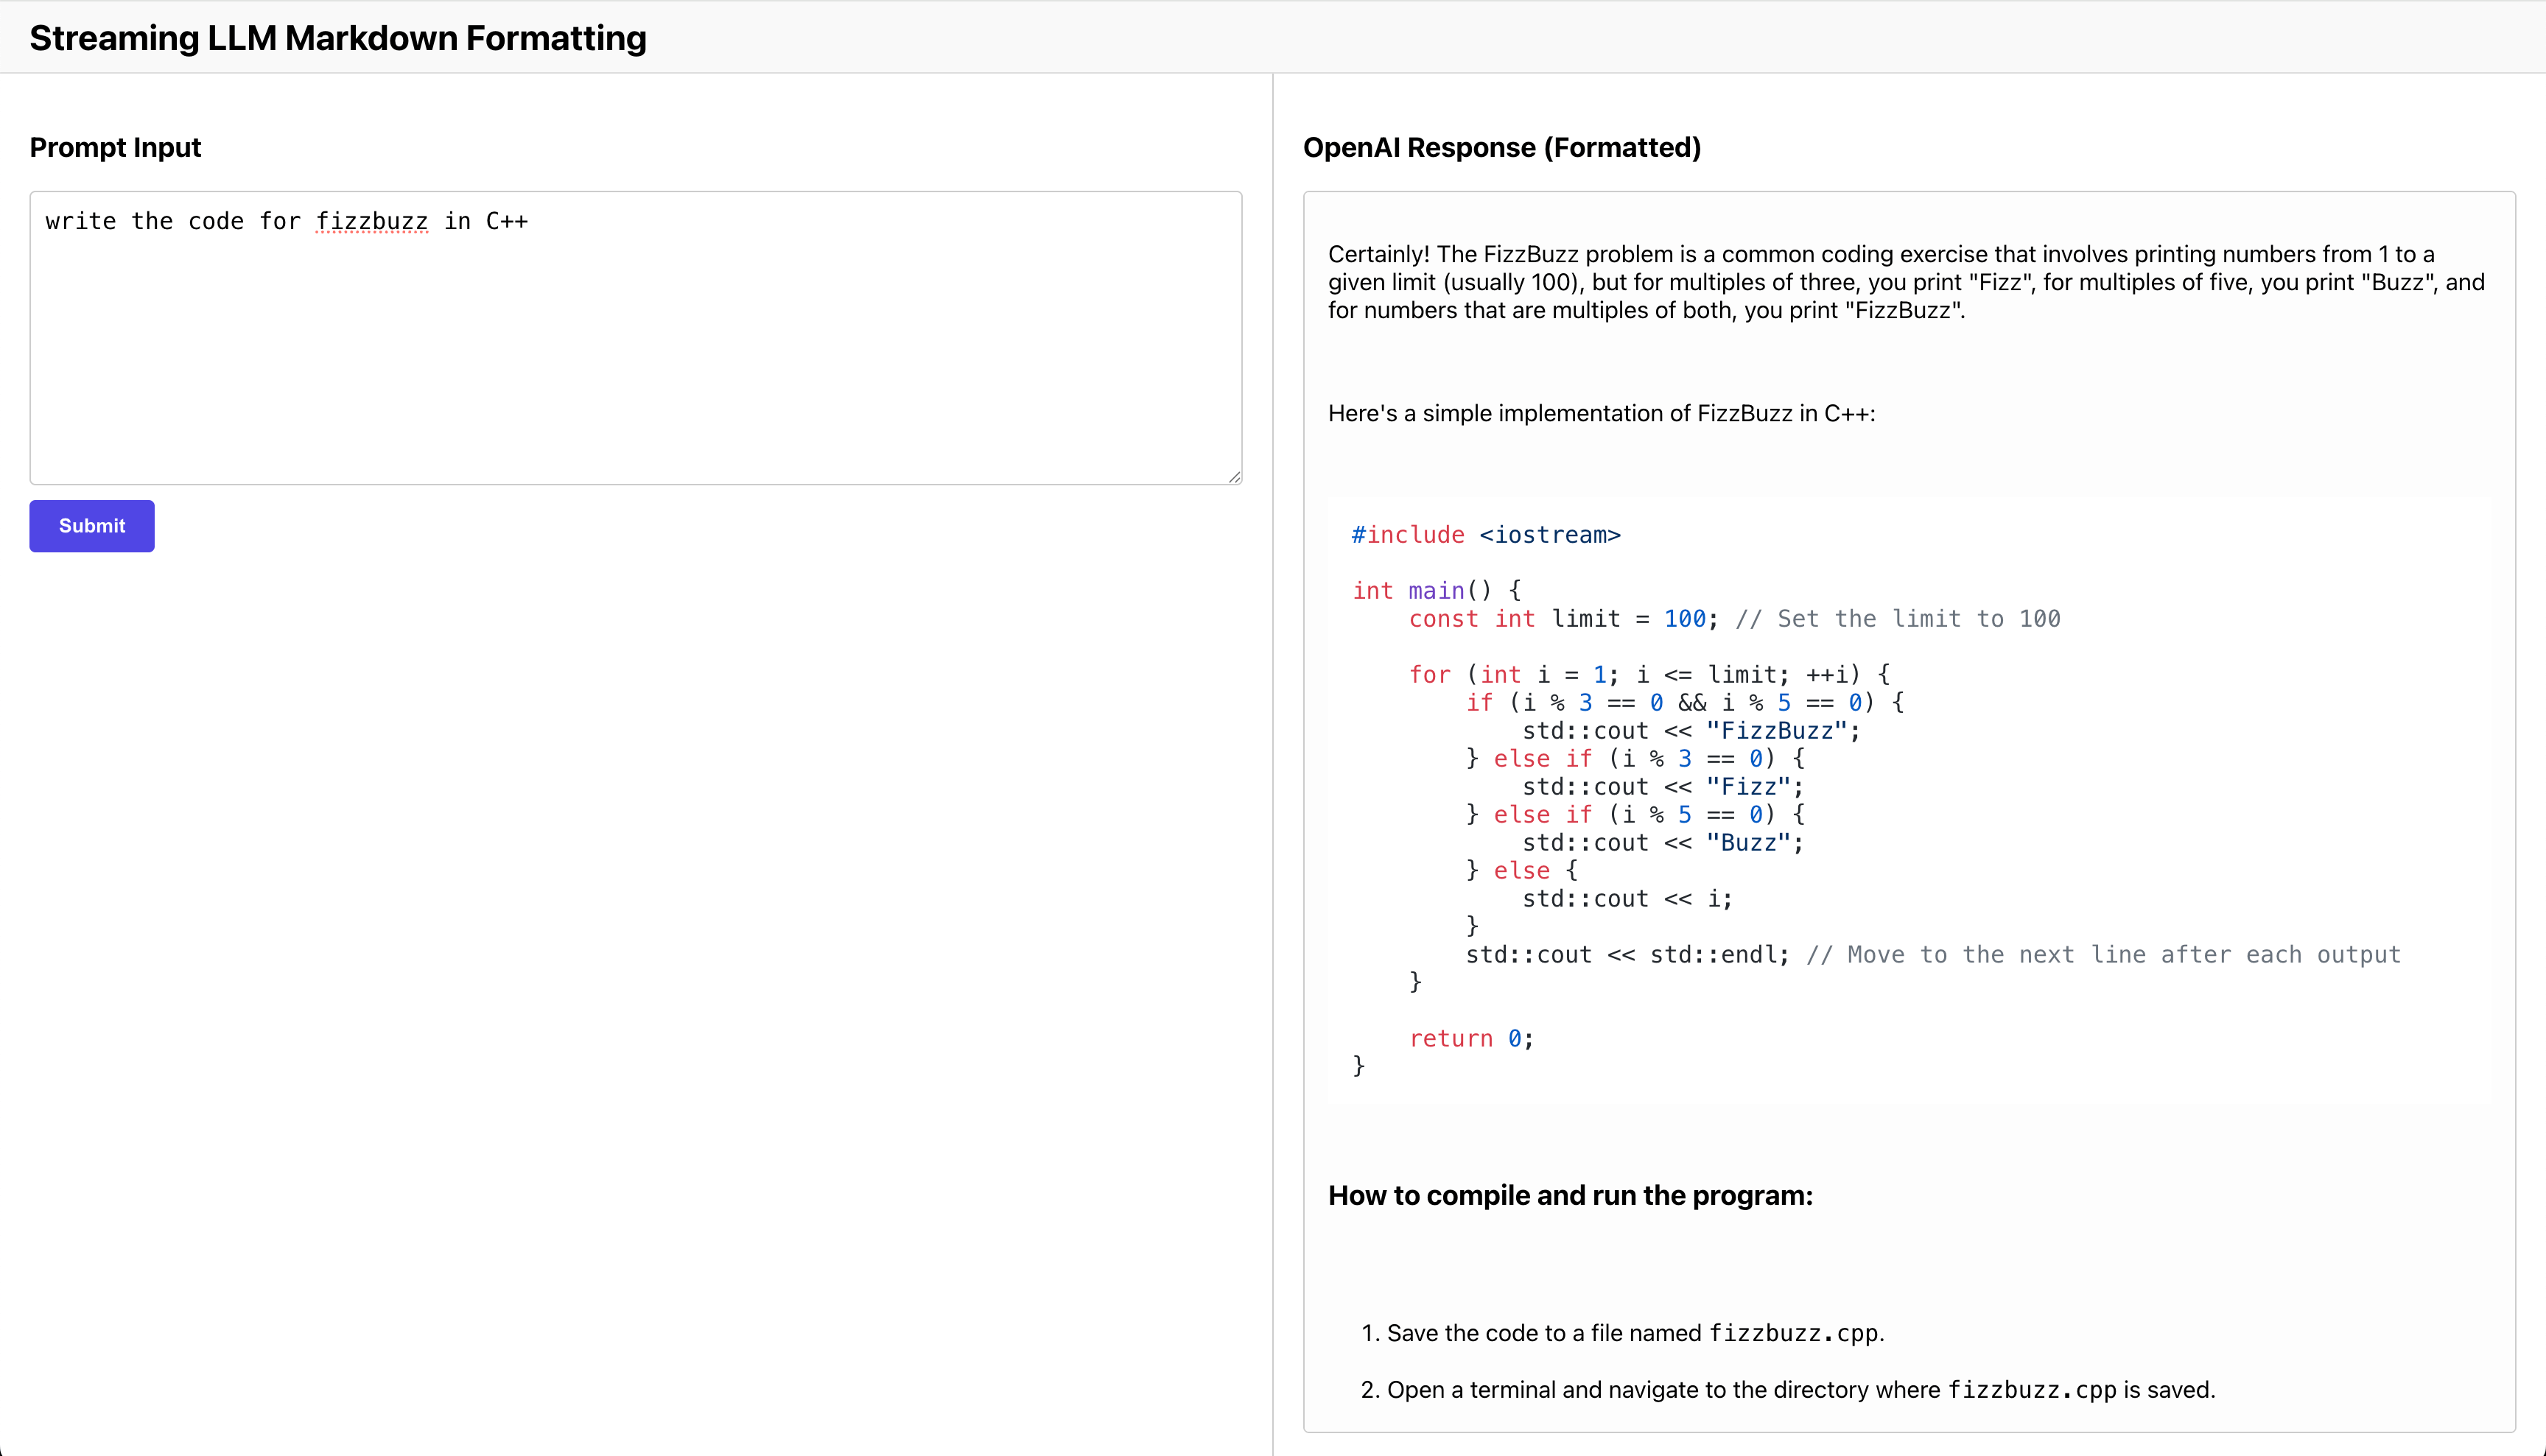2546x1456 pixels.
Task: Click inside the prompt input textarea
Action: click(x=636, y=350)
